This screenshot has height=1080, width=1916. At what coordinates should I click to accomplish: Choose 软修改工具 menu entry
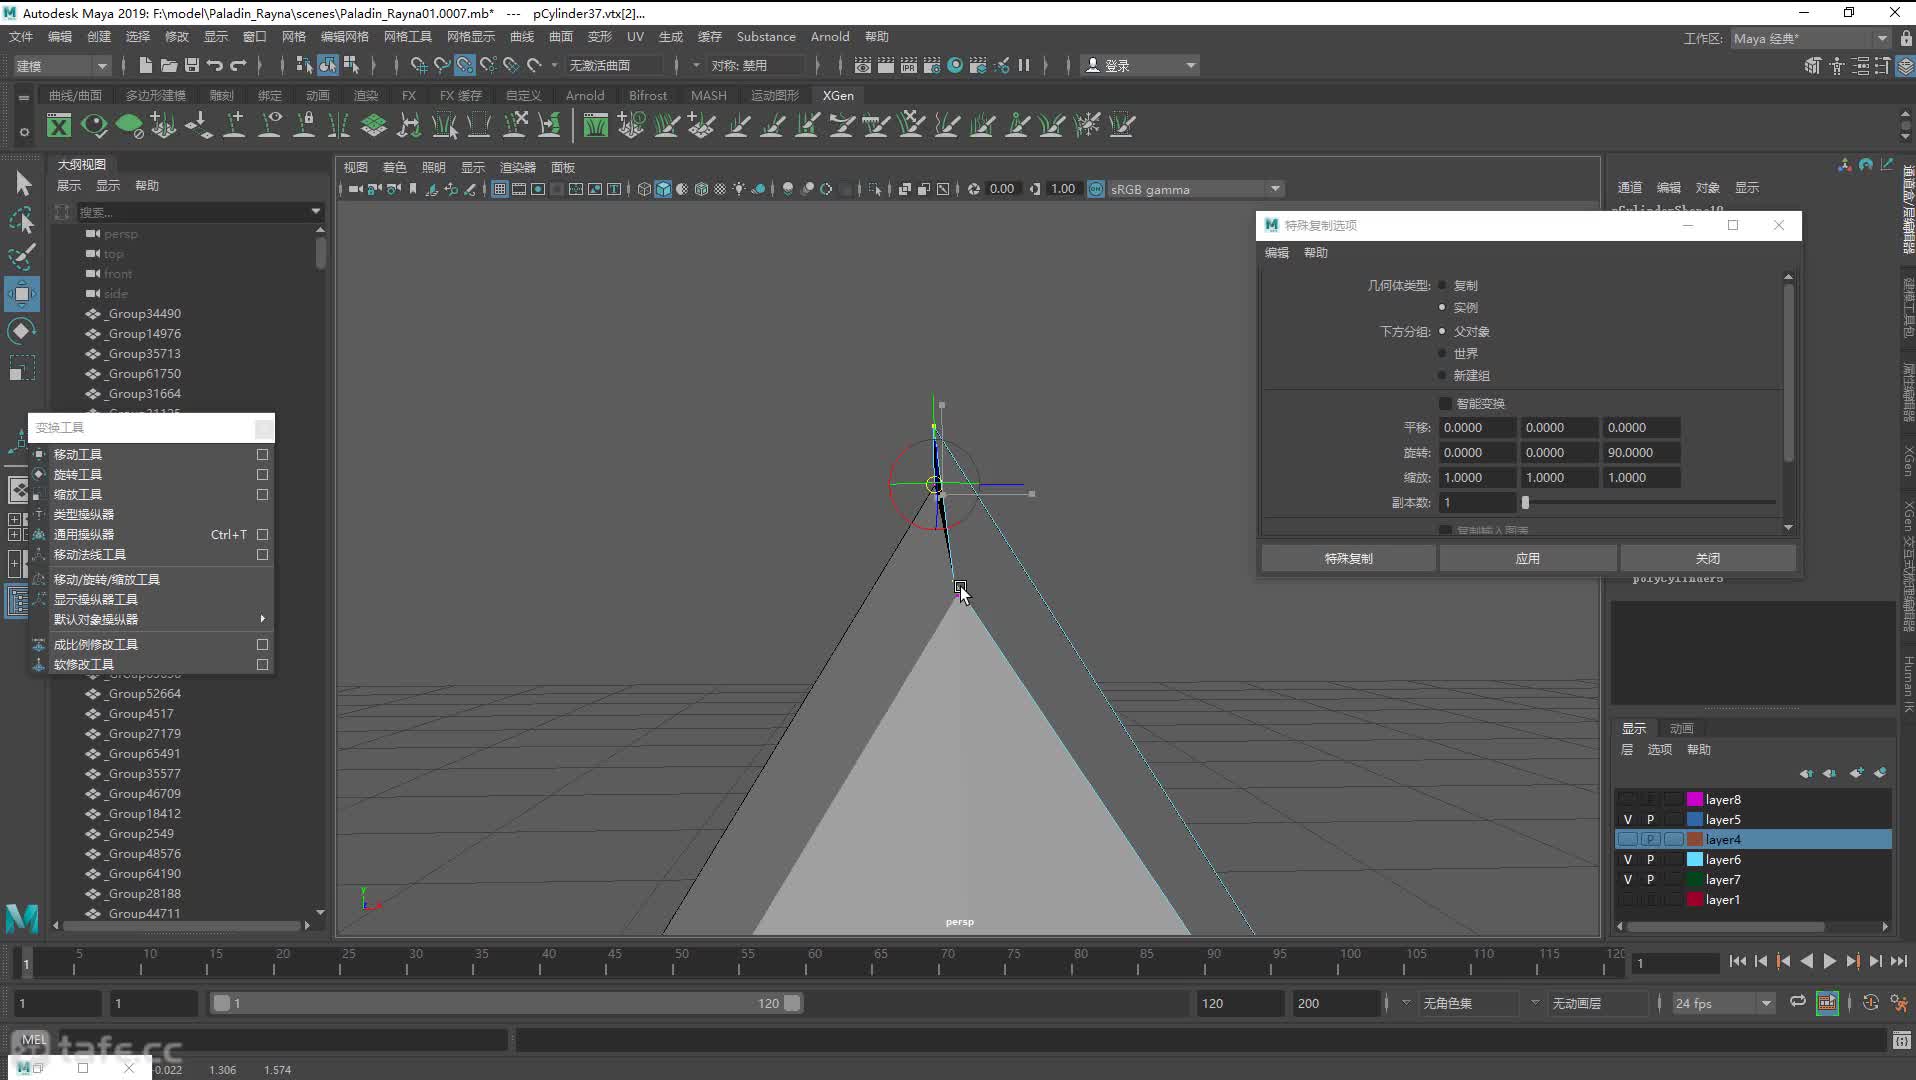84,664
